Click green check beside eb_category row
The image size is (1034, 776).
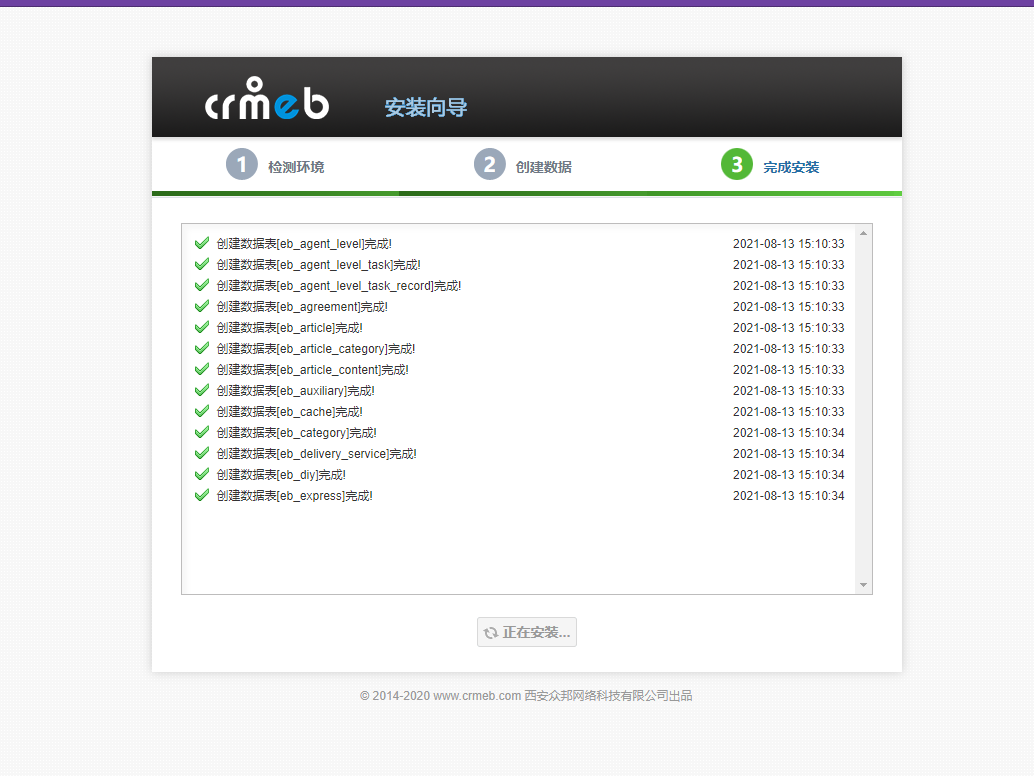202,433
